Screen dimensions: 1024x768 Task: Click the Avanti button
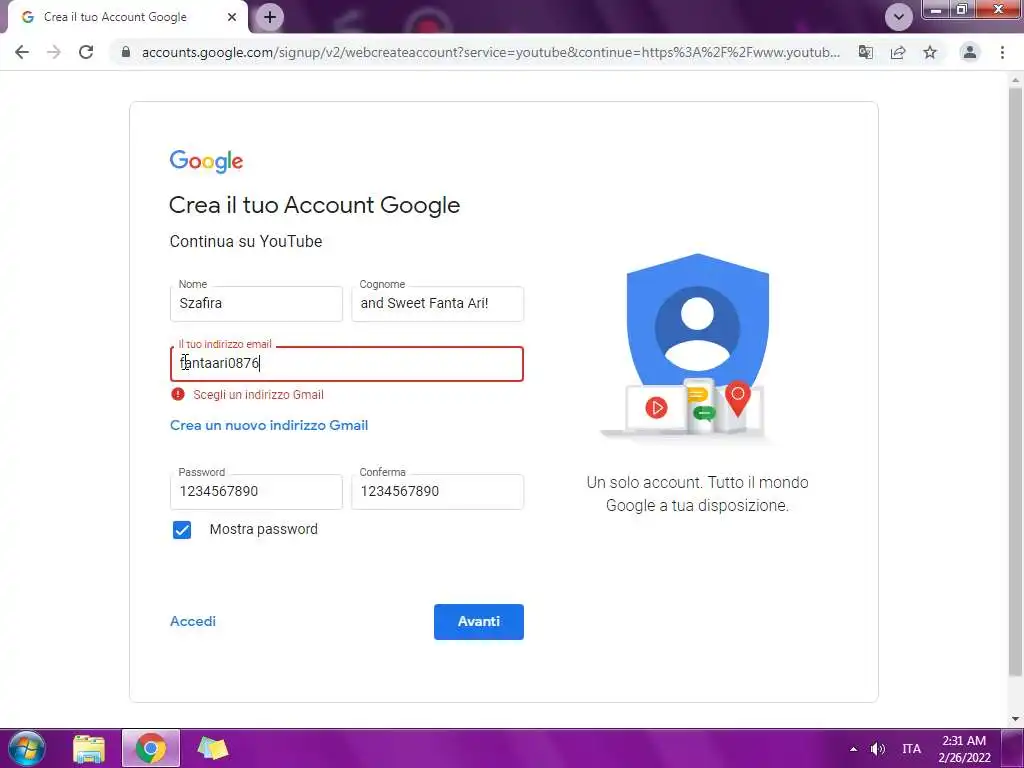click(479, 622)
